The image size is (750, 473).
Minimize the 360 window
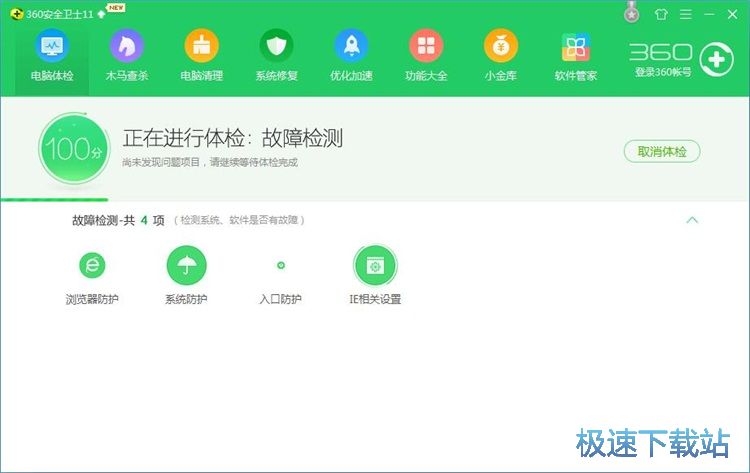pyautogui.click(x=709, y=14)
